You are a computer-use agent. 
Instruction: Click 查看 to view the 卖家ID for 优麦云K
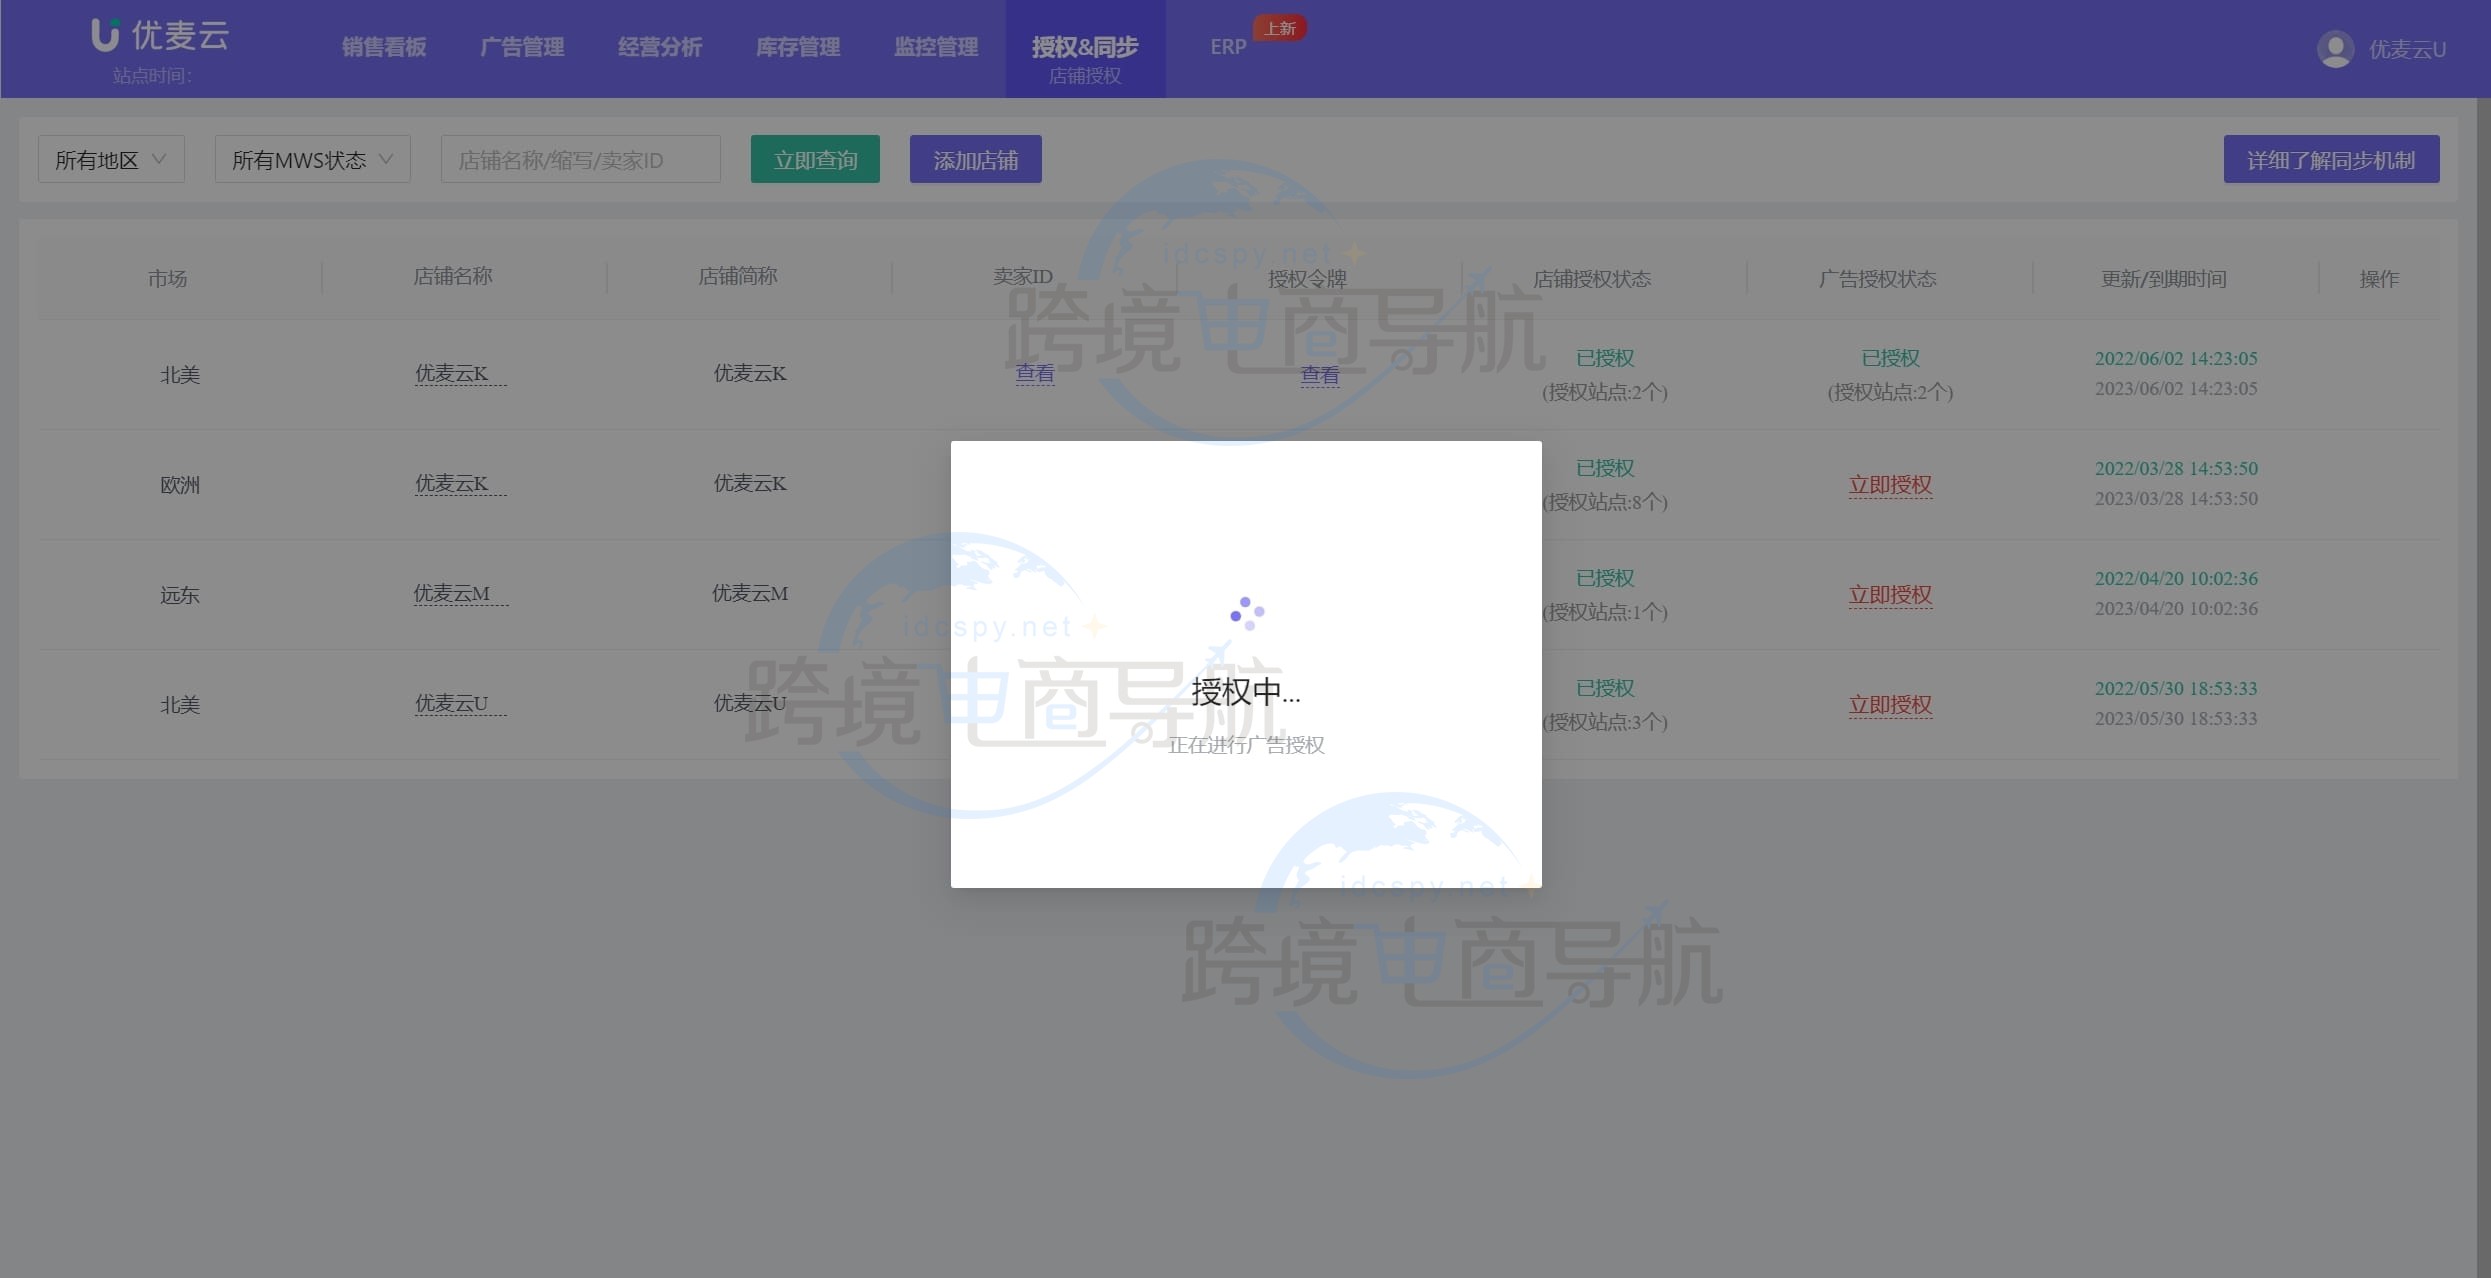[1035, 374]
